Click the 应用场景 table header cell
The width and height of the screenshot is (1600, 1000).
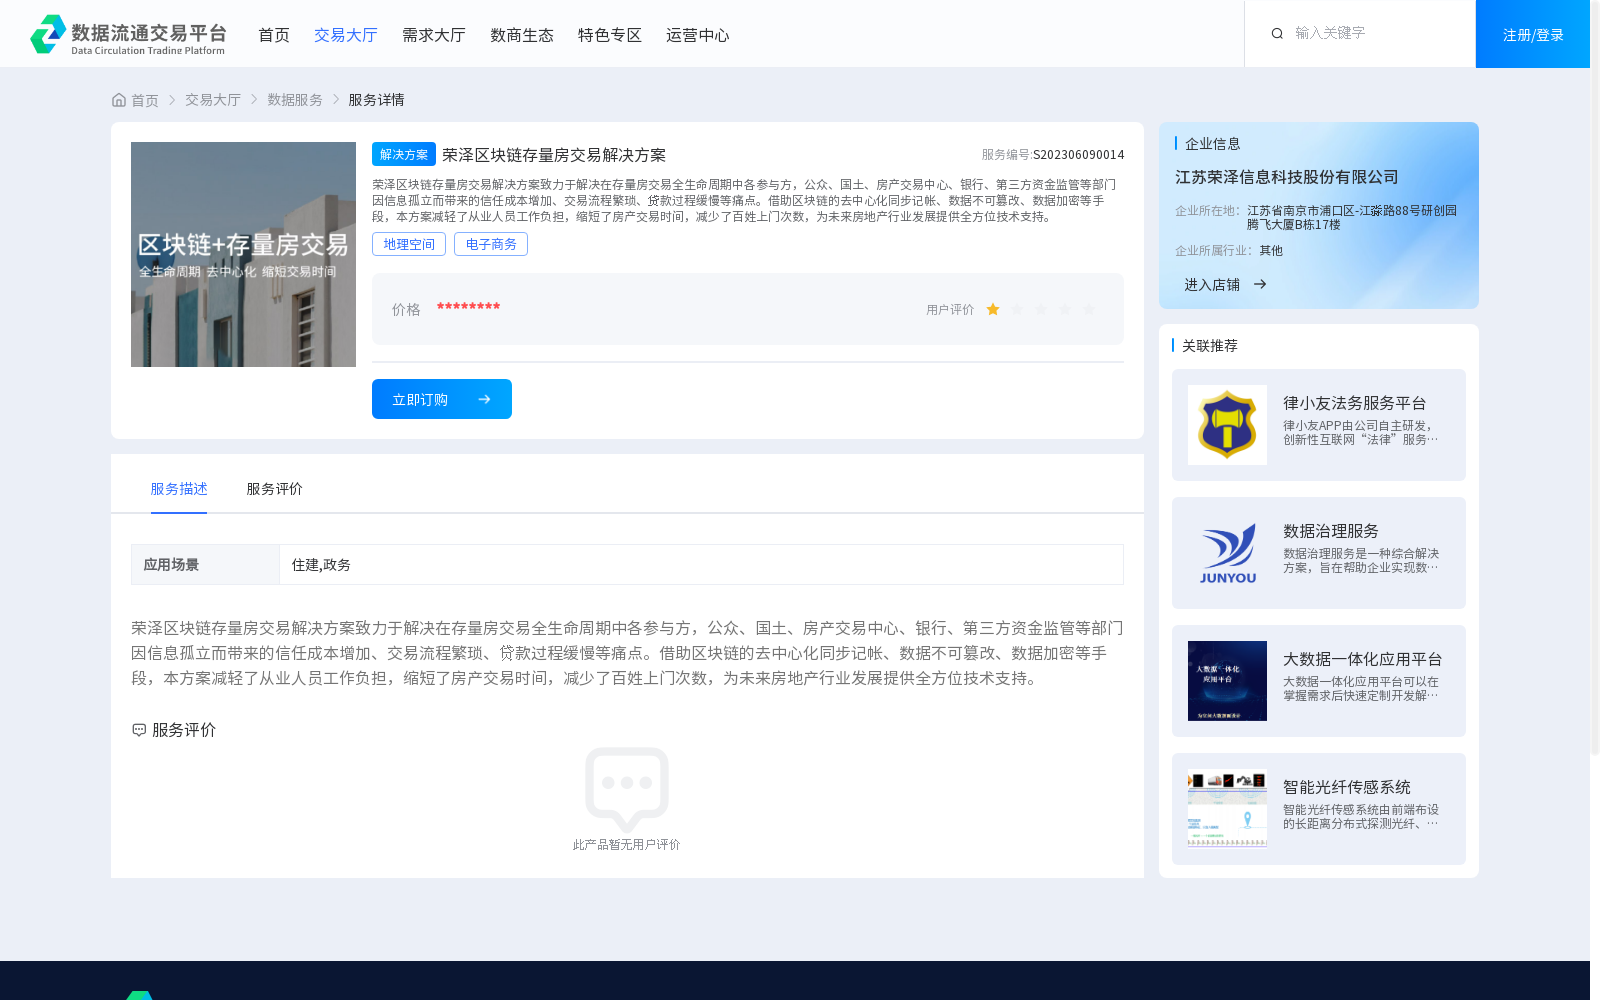(x=205, y=565)
